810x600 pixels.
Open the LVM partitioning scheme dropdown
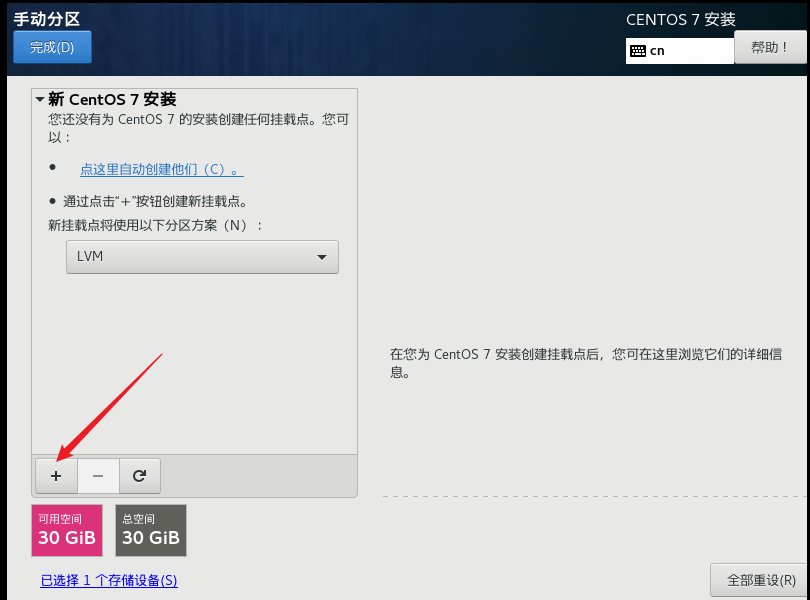202,257
